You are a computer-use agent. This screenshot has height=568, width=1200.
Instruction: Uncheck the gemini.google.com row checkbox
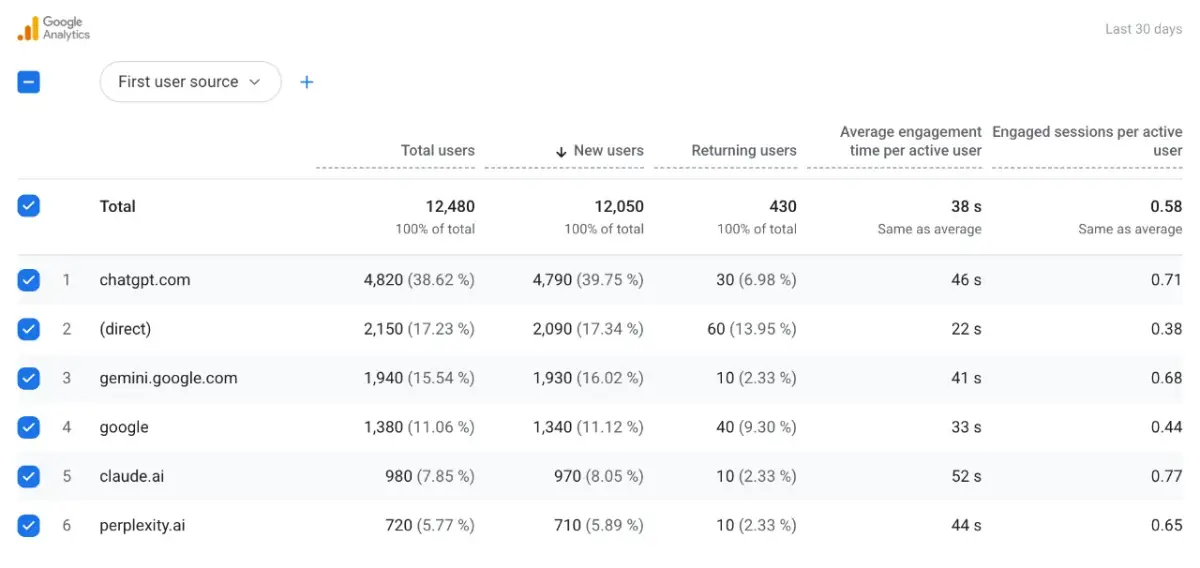29,378
